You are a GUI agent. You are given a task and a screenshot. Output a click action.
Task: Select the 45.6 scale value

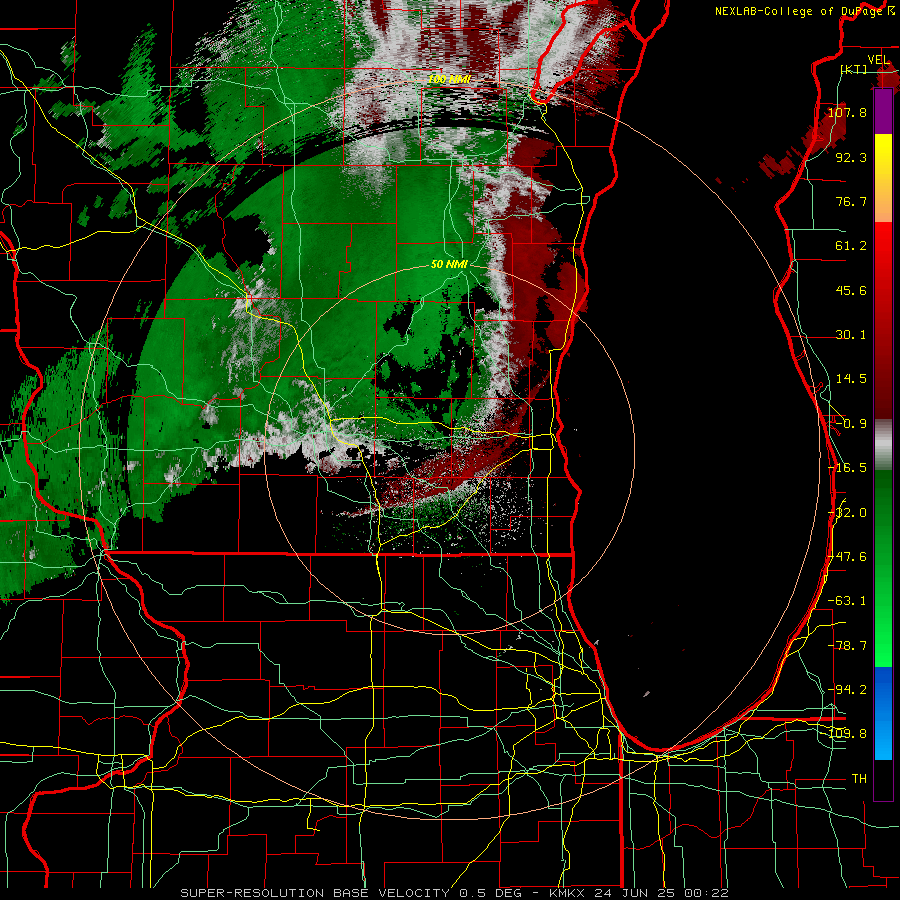point(851,290)
